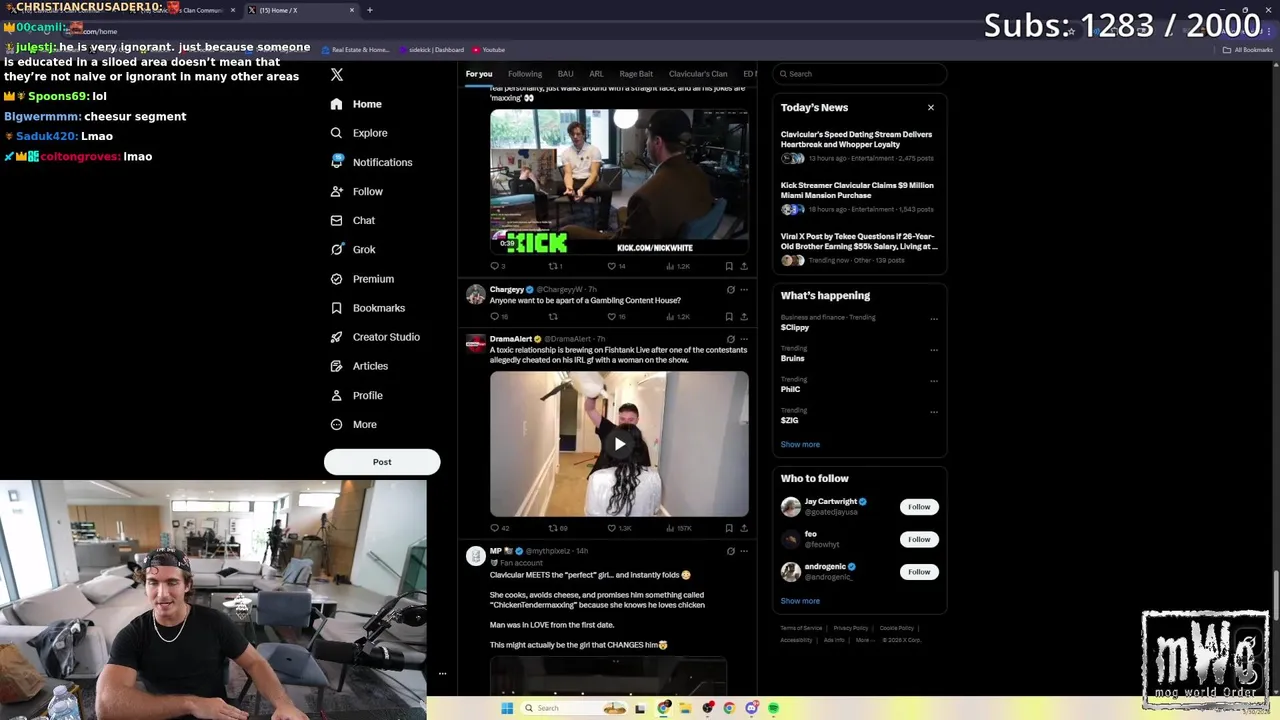Switch to the Rage Bait tab
Image resolution: width=1280 pixels, height=720 pixels.
pyautogui.click(x=636, y=74)
